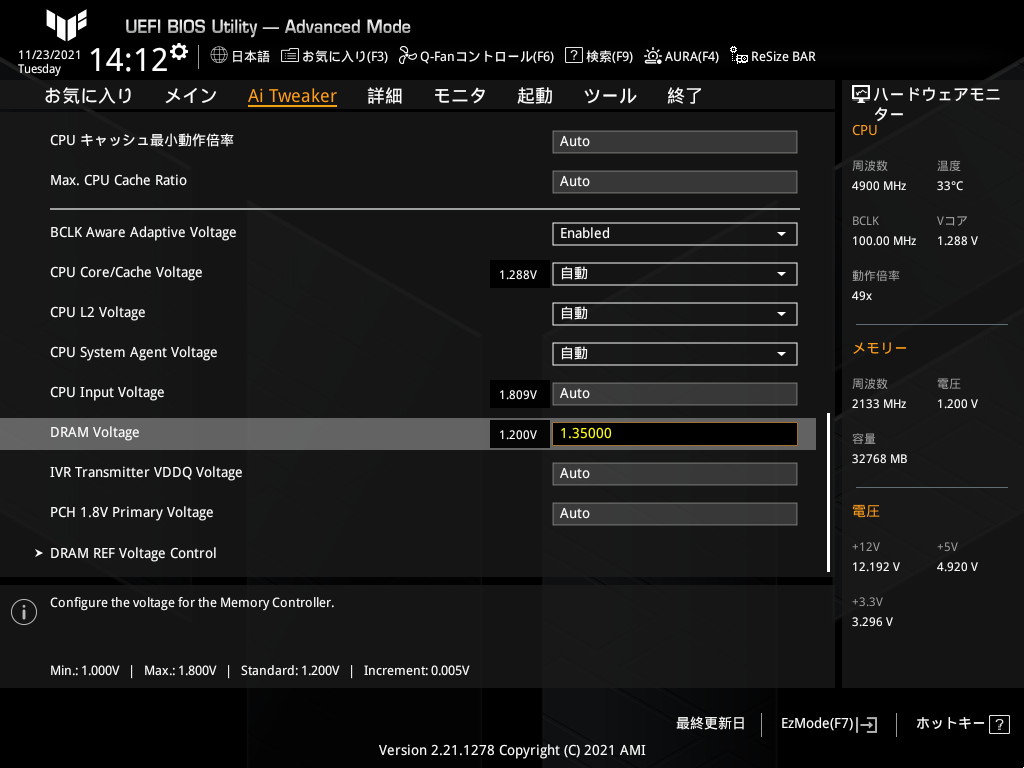Select DRAM Voltage row label

pos(95,432)
